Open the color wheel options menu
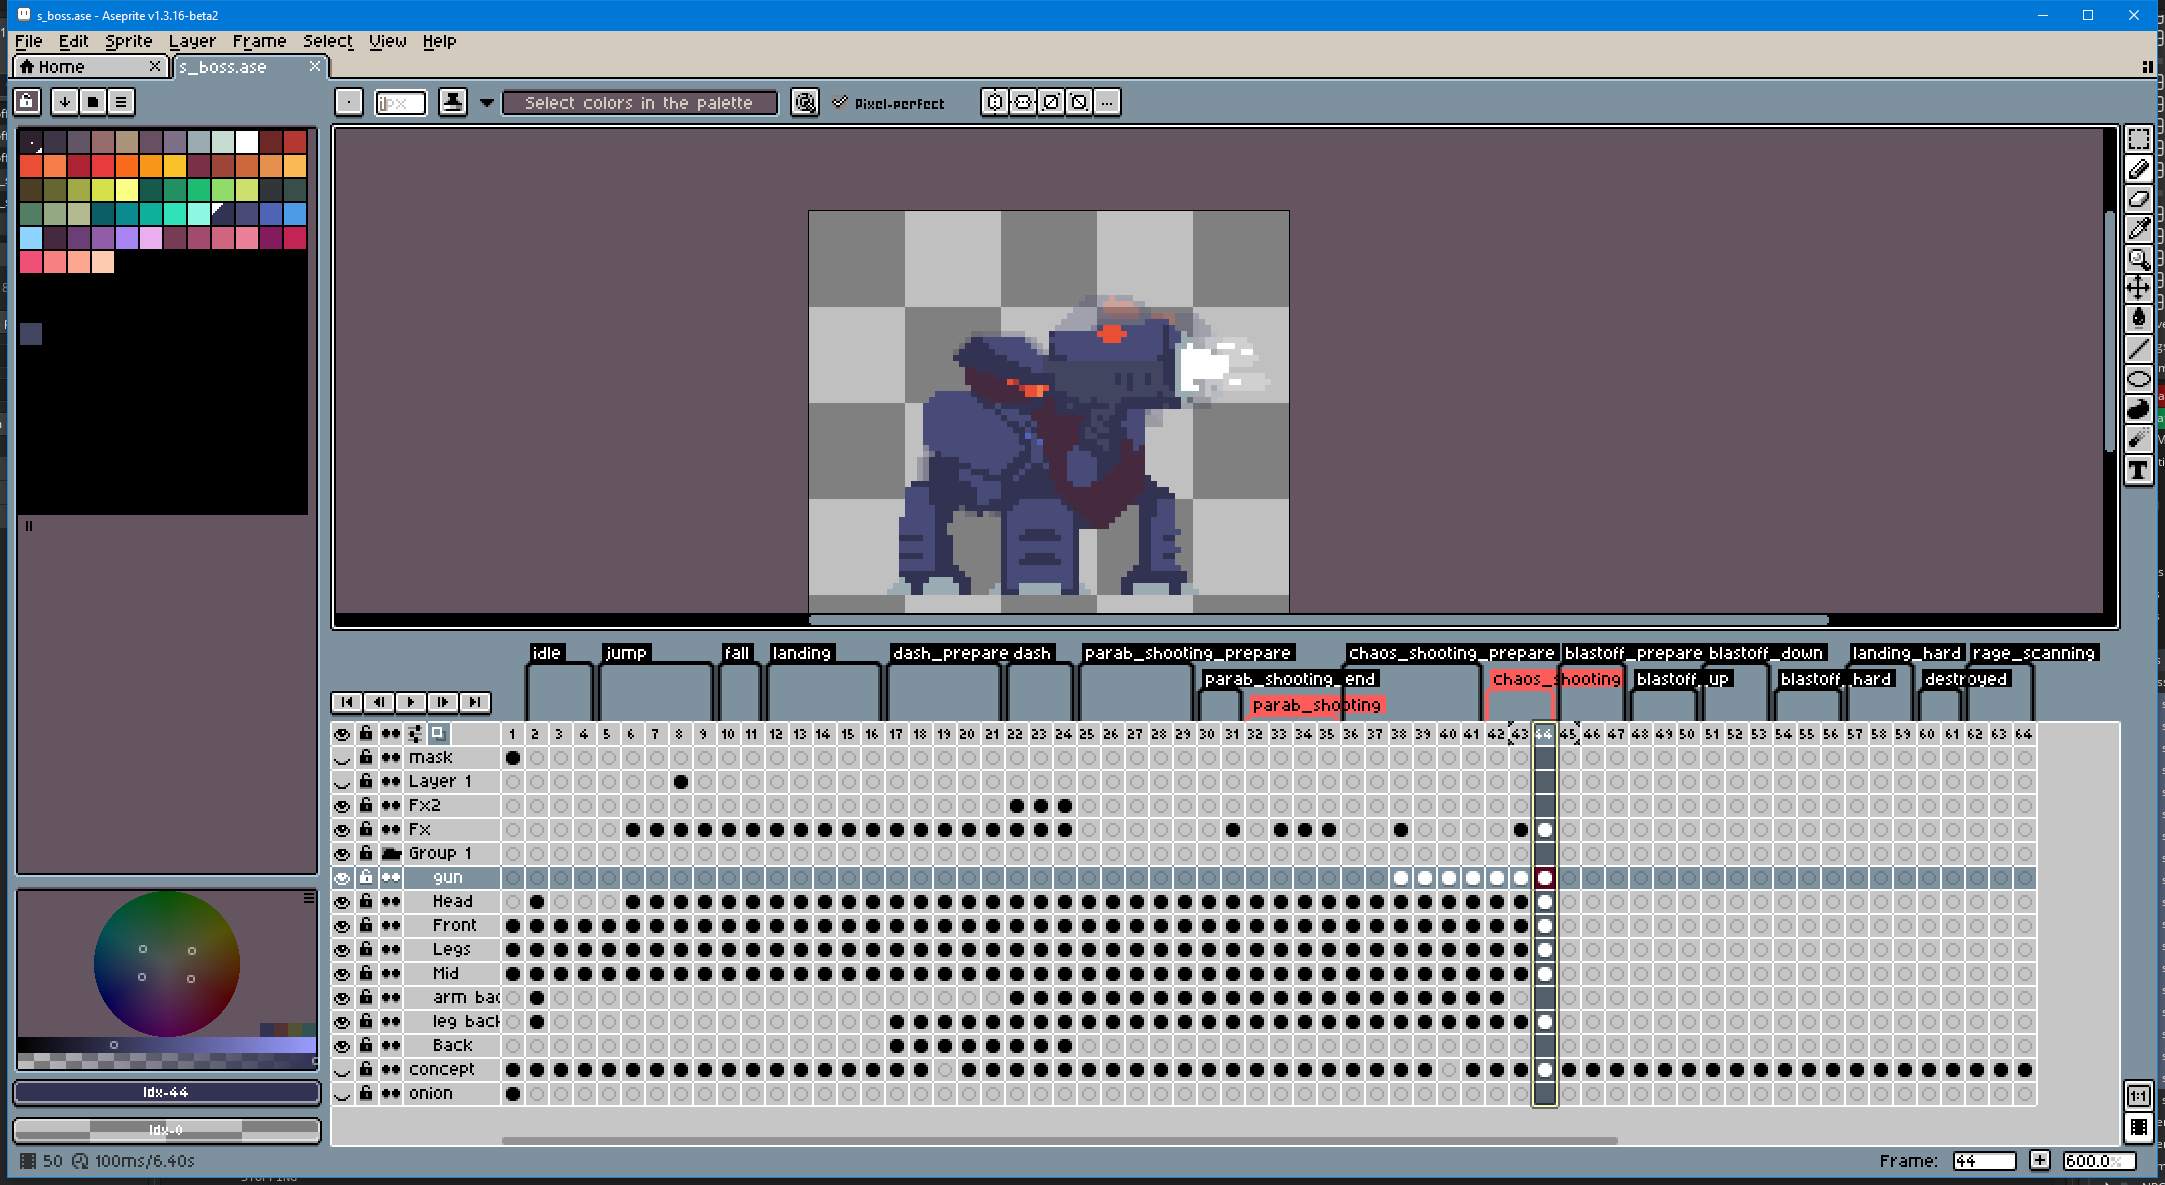The height and width of the screenshot is (1185, 2165). point(309,899)
